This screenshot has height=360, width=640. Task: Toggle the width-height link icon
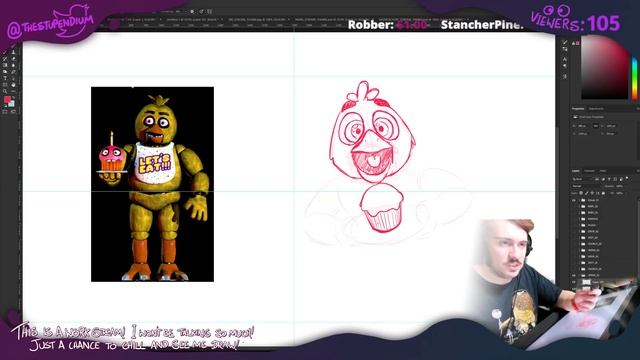[x=596, y=126]
